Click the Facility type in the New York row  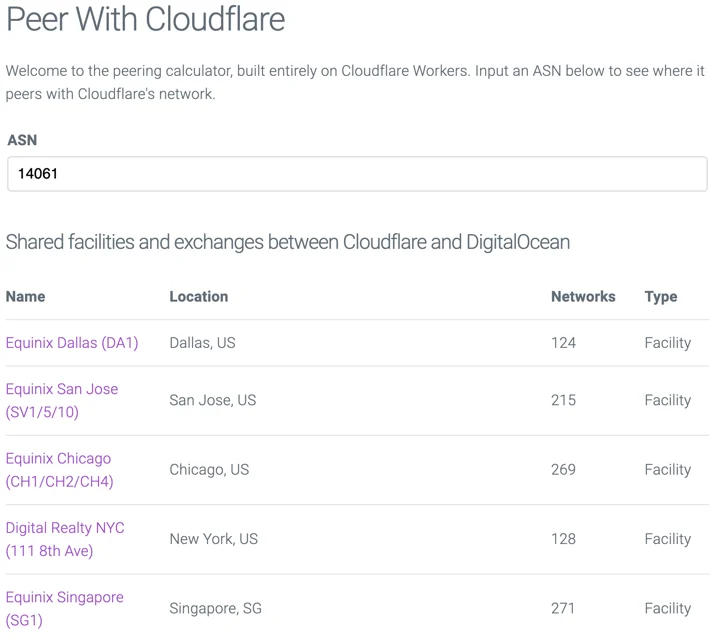tap(668, 539)
